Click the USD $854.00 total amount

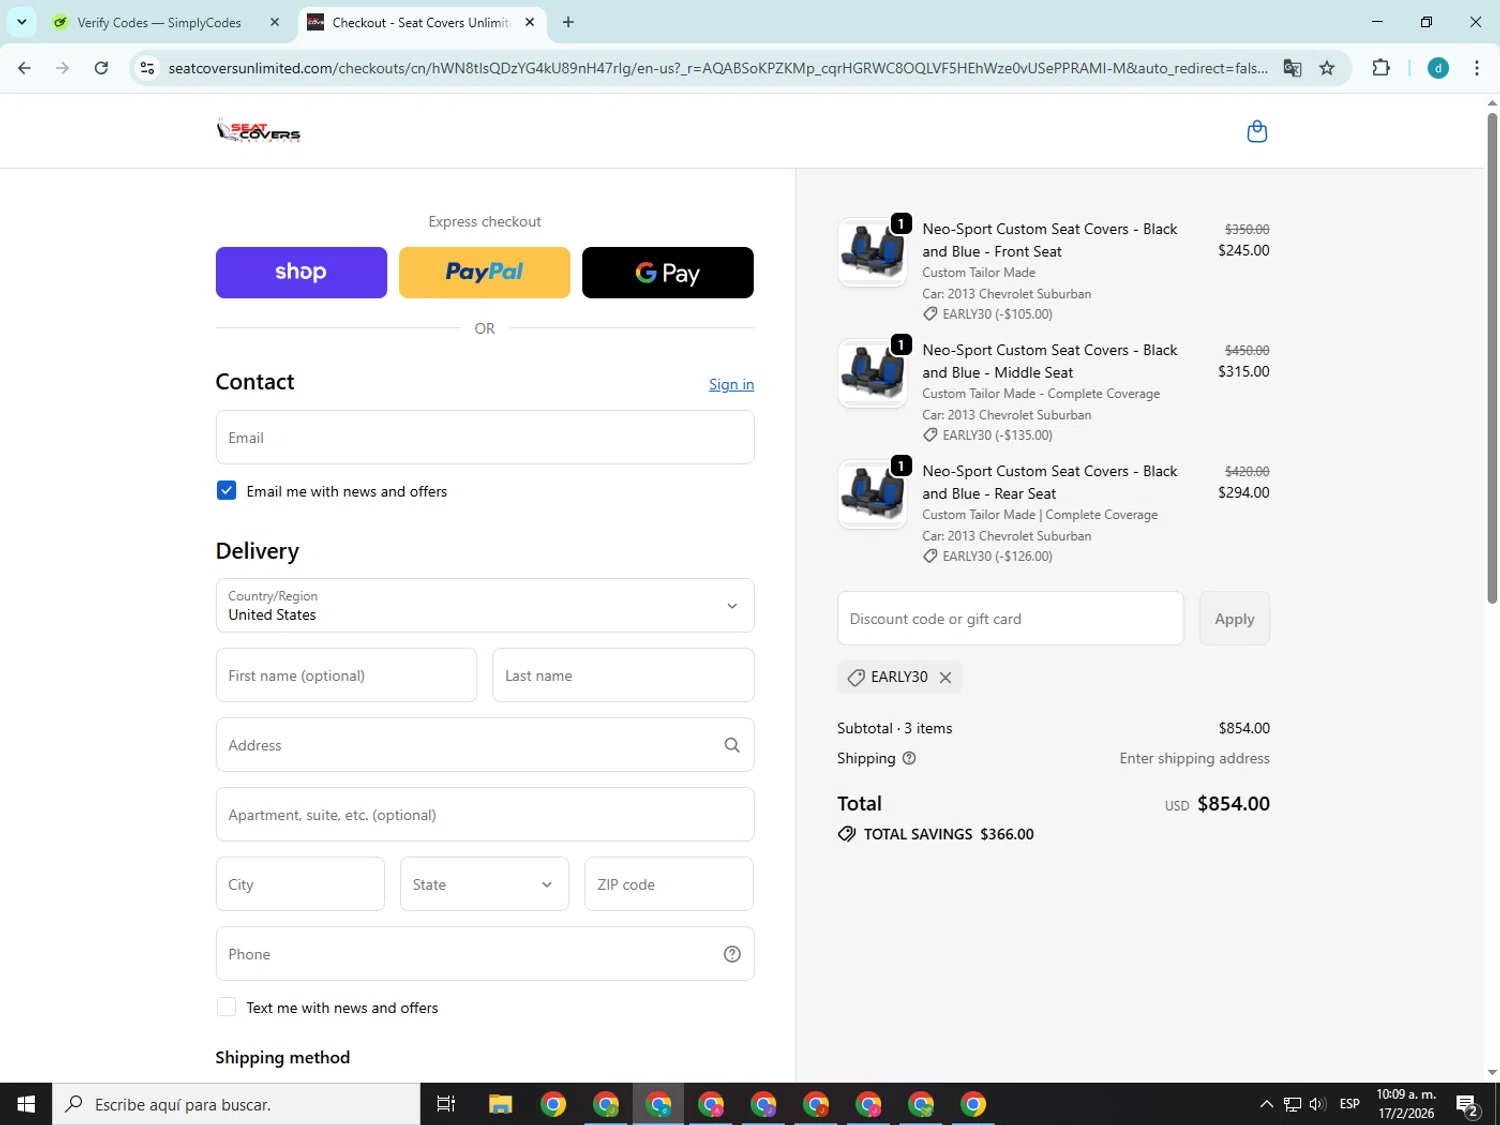[1217, 804]
